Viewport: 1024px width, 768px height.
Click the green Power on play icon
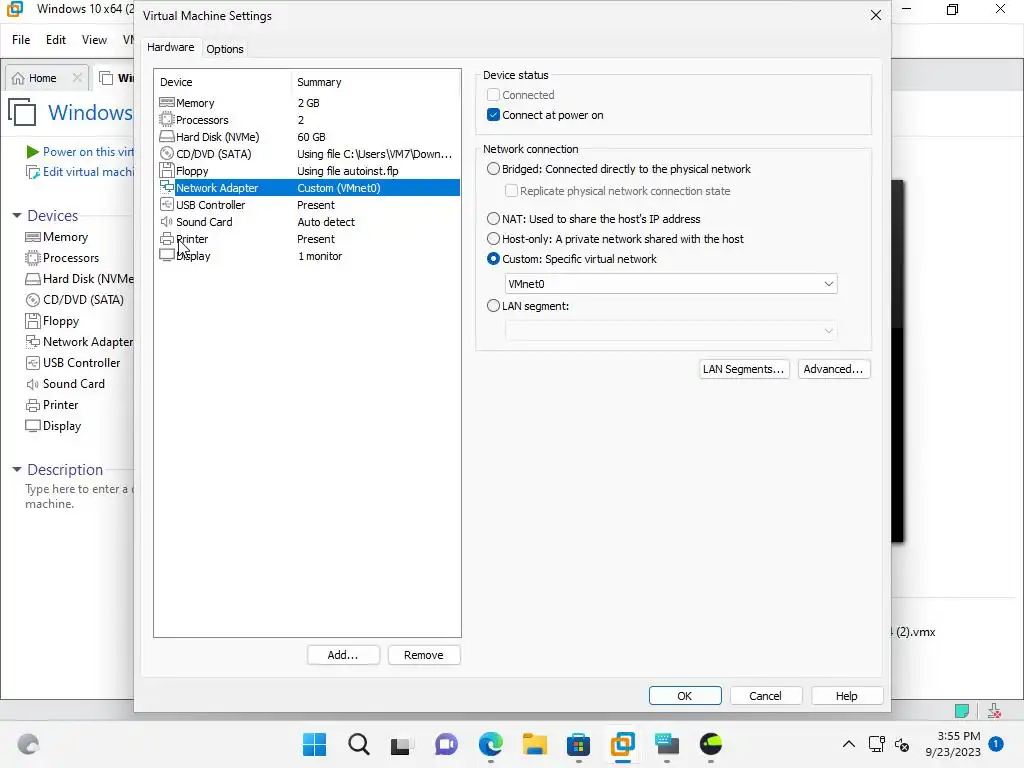tap(32, 152)
